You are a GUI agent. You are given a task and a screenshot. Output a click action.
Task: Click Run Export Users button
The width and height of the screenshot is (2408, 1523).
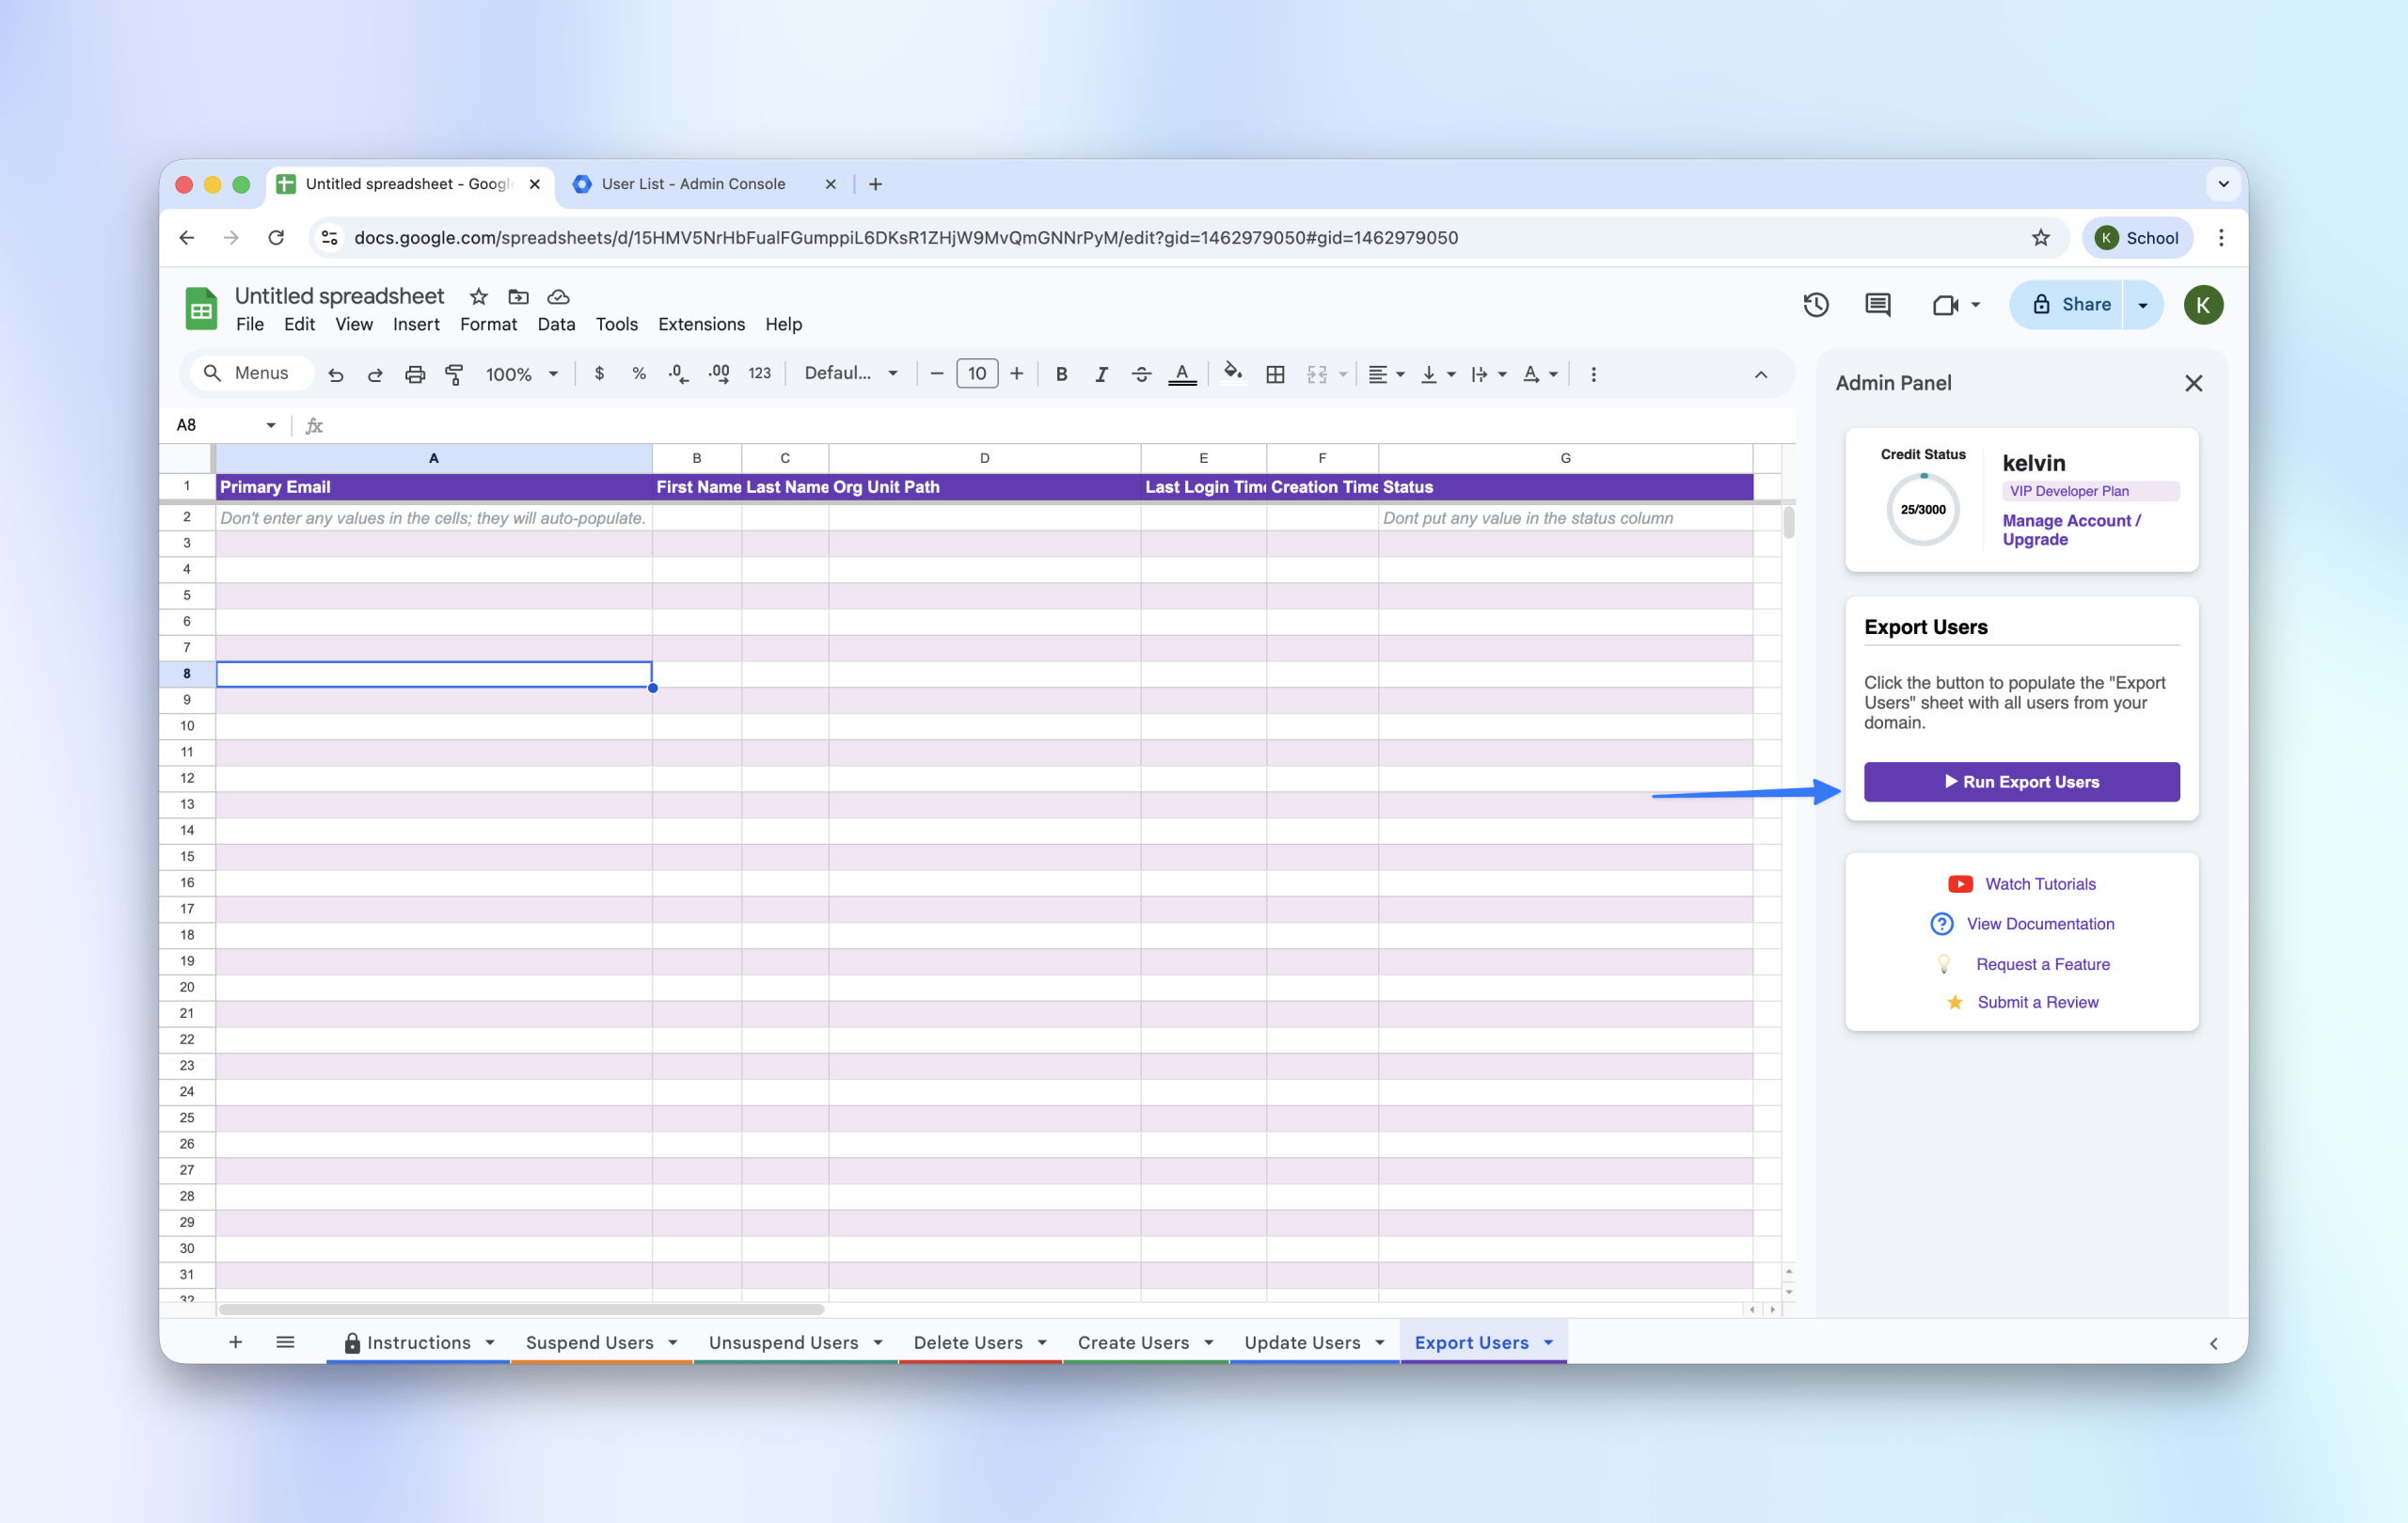coord(2021,782)
